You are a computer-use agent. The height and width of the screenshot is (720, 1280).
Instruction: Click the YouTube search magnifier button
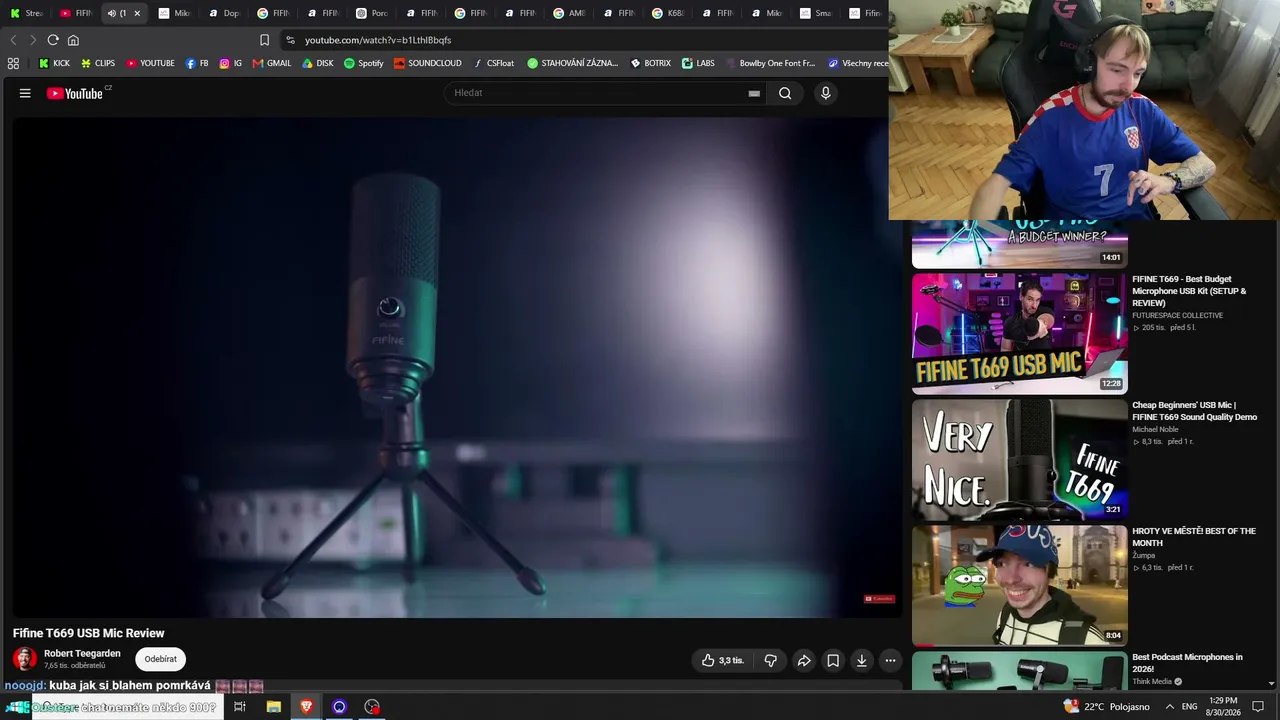click(x=785, y=93)
